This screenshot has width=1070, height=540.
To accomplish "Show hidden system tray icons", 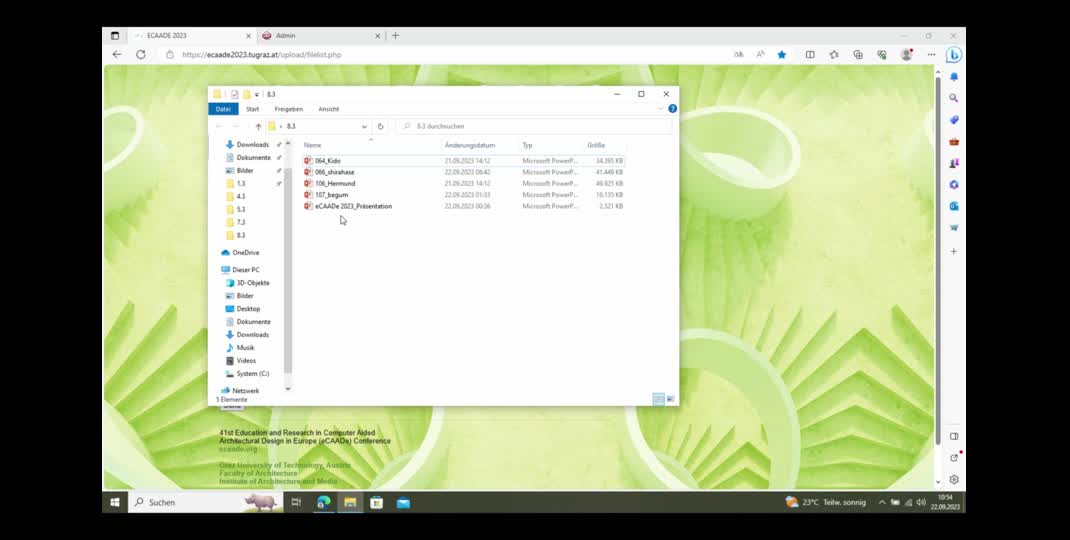I will tap(881, 502).
